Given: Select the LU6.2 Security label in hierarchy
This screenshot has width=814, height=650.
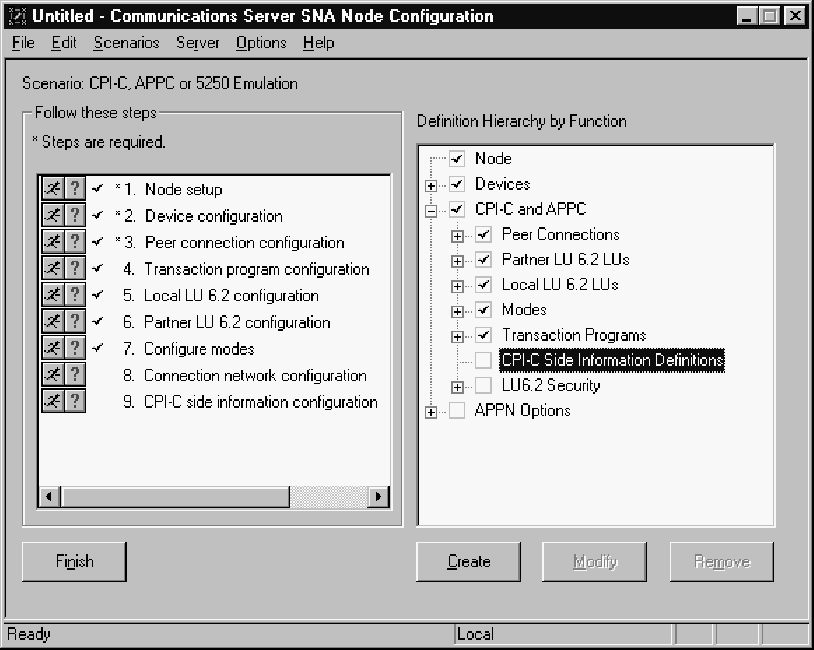Looking at the screenshot, I should [x=551, y=385].
